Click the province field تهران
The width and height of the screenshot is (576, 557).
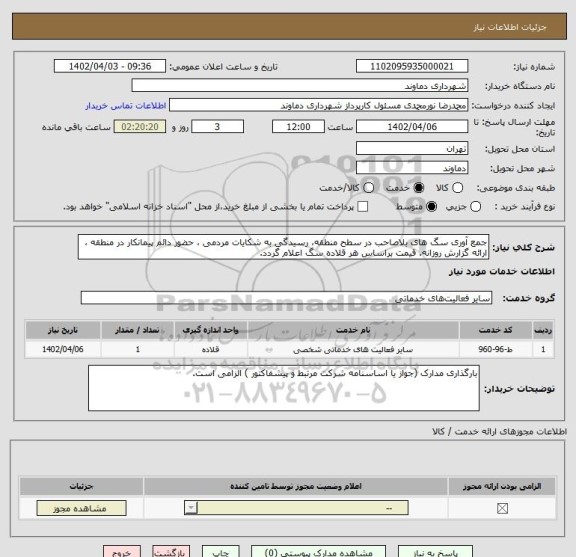(x=412, y=148)
